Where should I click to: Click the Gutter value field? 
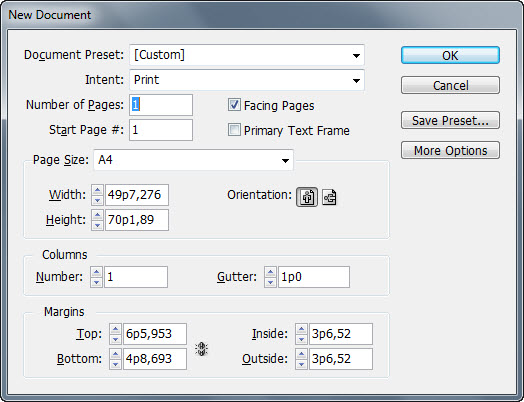point(314,277)
